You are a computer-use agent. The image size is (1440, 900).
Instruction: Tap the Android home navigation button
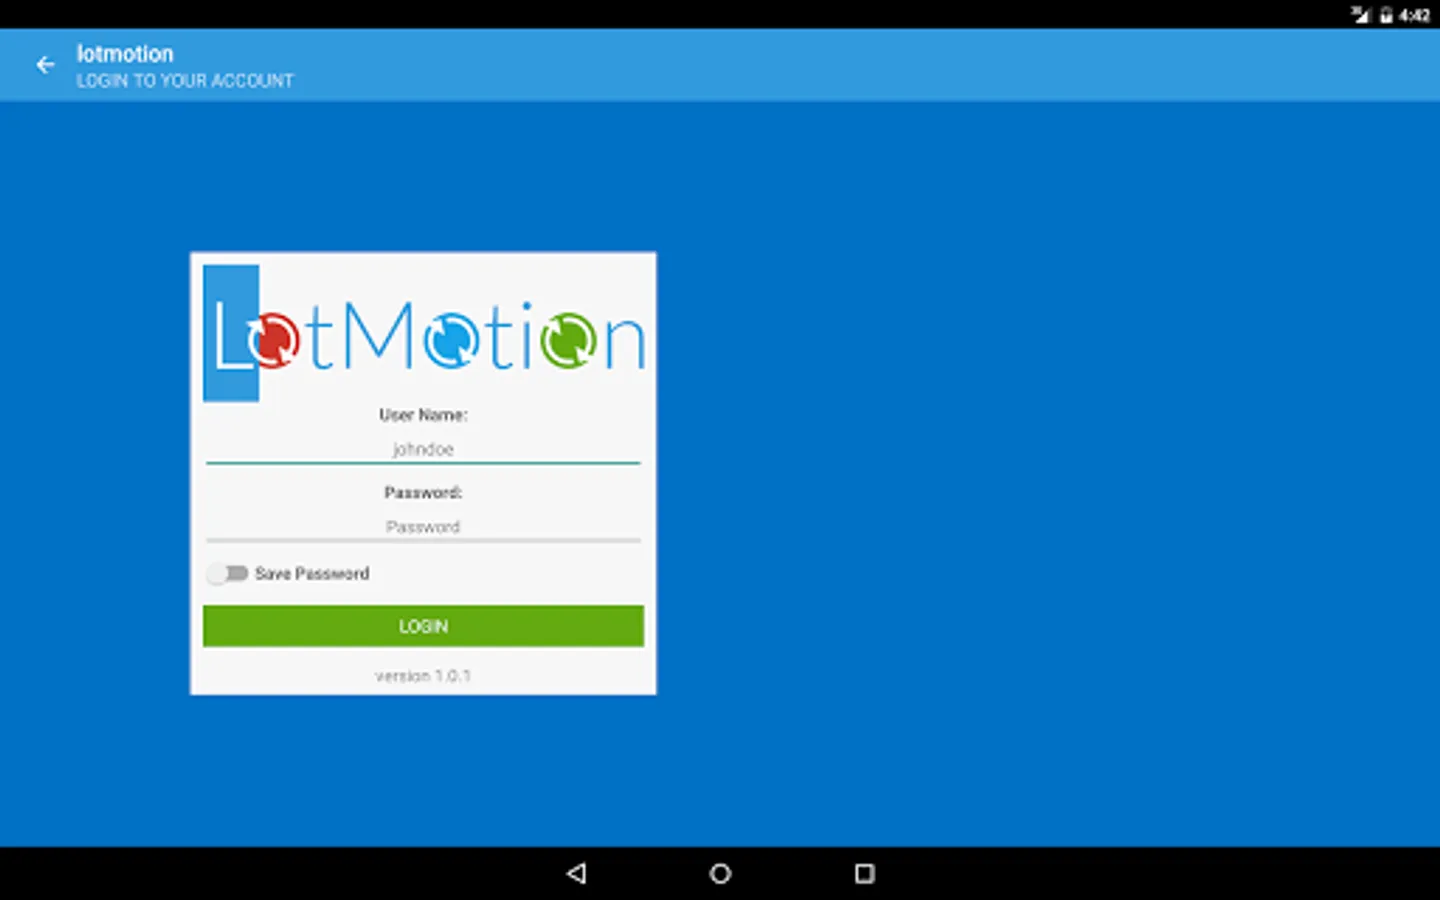720,873
